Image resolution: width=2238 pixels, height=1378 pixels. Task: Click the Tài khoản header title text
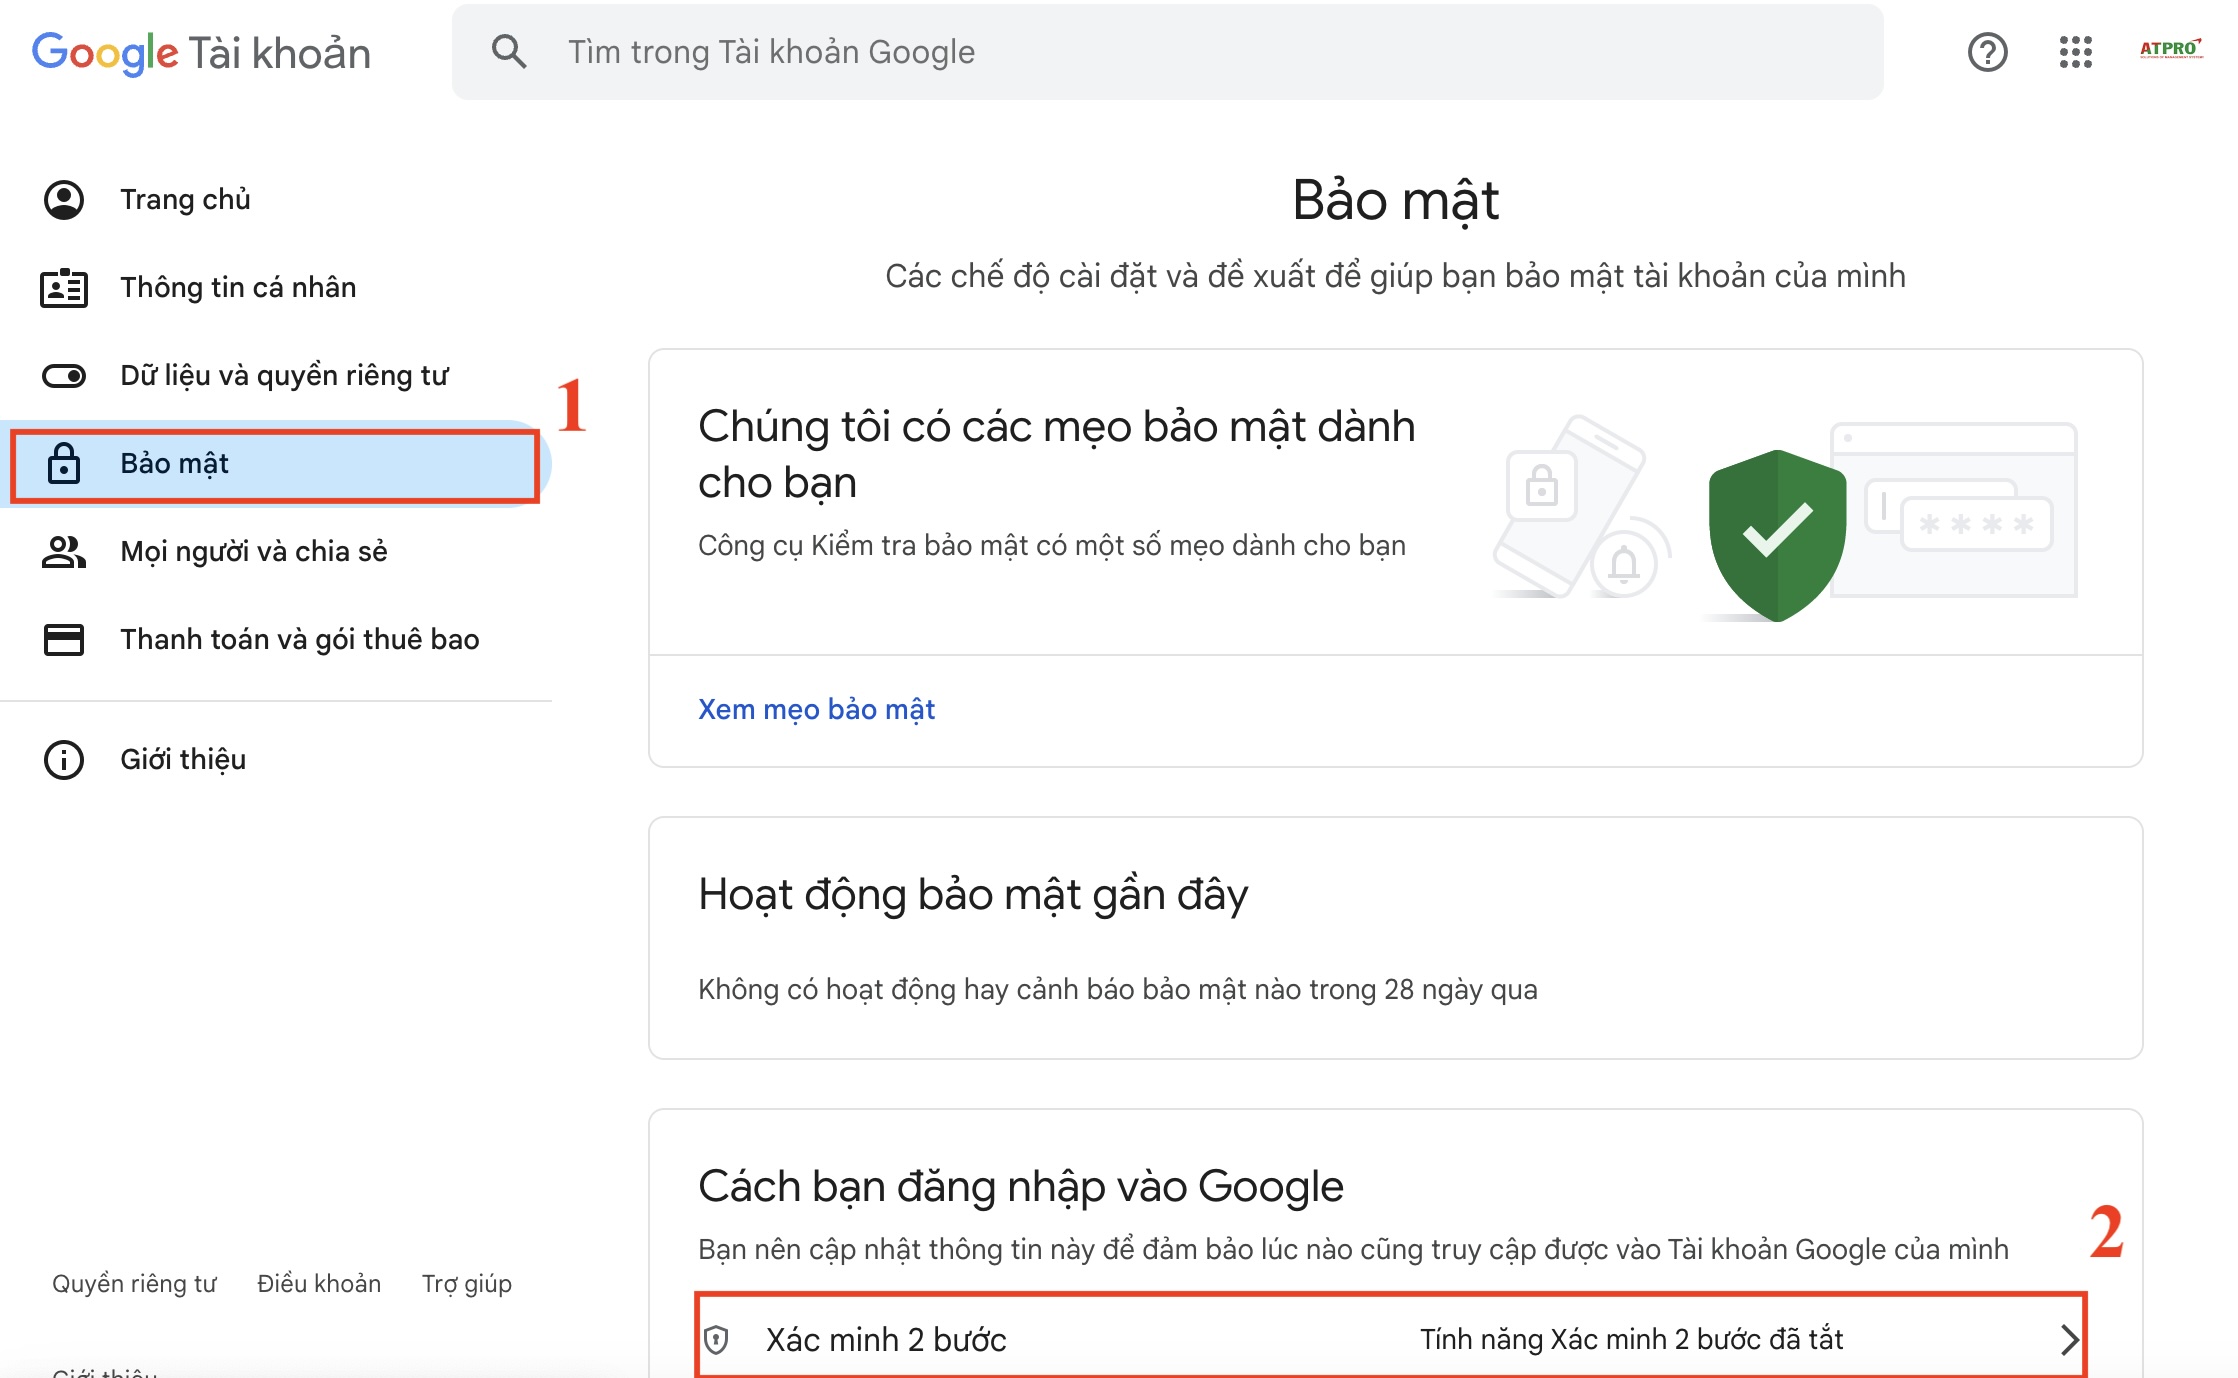pos(279,53)
